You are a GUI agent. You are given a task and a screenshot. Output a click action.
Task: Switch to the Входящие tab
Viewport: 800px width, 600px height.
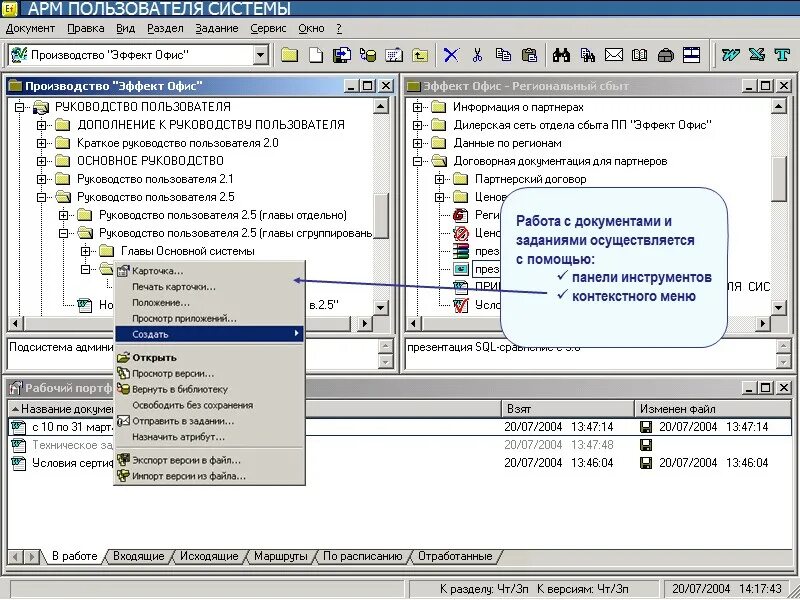(x=139, y=556)
